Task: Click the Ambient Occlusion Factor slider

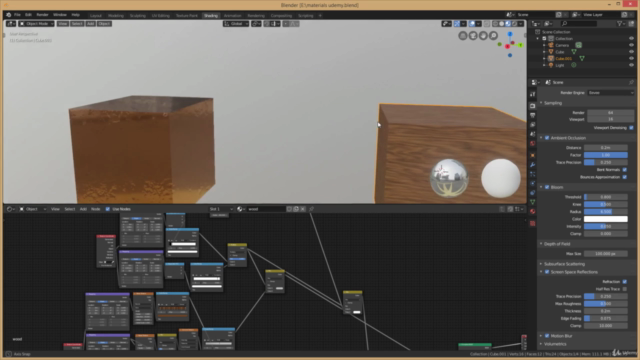Action: [x=606, y=155]
